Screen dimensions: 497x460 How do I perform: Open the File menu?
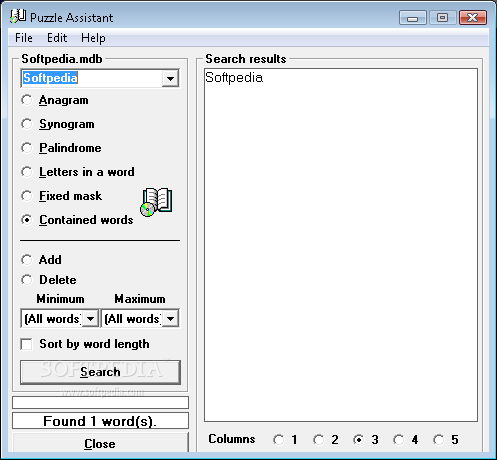[x=24, y=38]
